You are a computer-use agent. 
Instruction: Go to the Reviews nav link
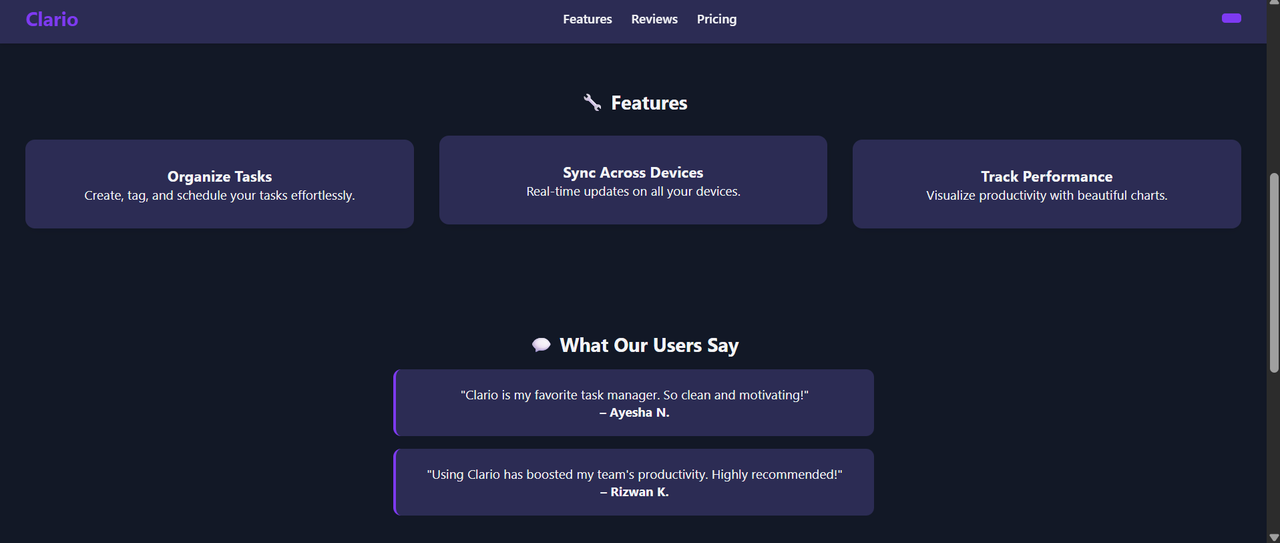654,19
